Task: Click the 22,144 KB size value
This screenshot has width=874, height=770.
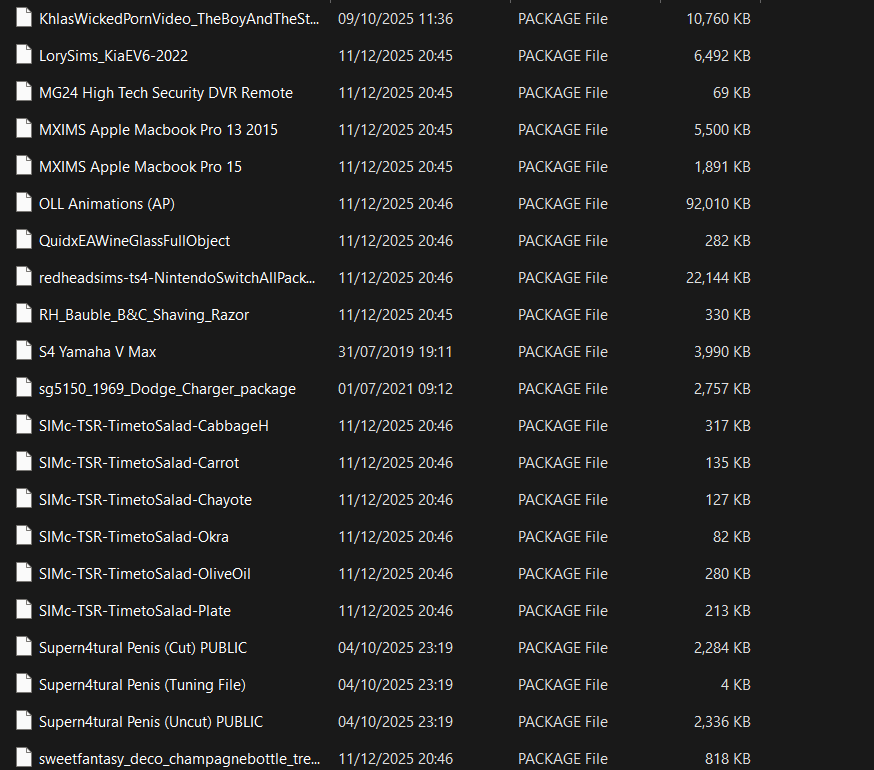Action: click(718, 278)
